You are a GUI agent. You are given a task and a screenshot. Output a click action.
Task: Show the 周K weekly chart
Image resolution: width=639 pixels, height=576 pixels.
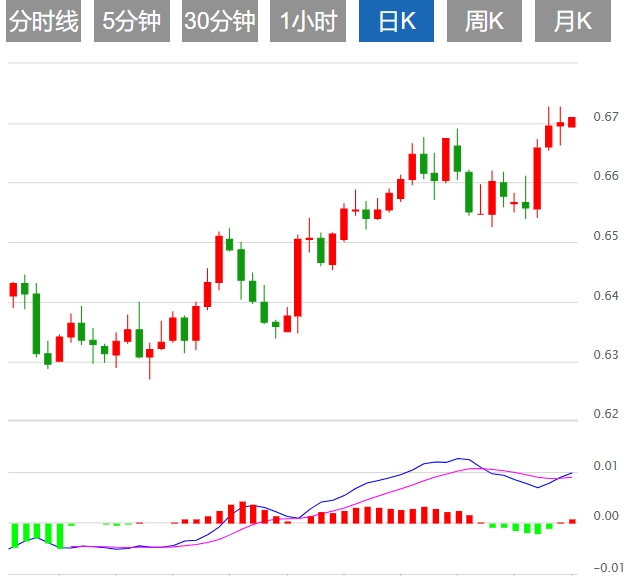pyautogui.click(x=484, y=21)
